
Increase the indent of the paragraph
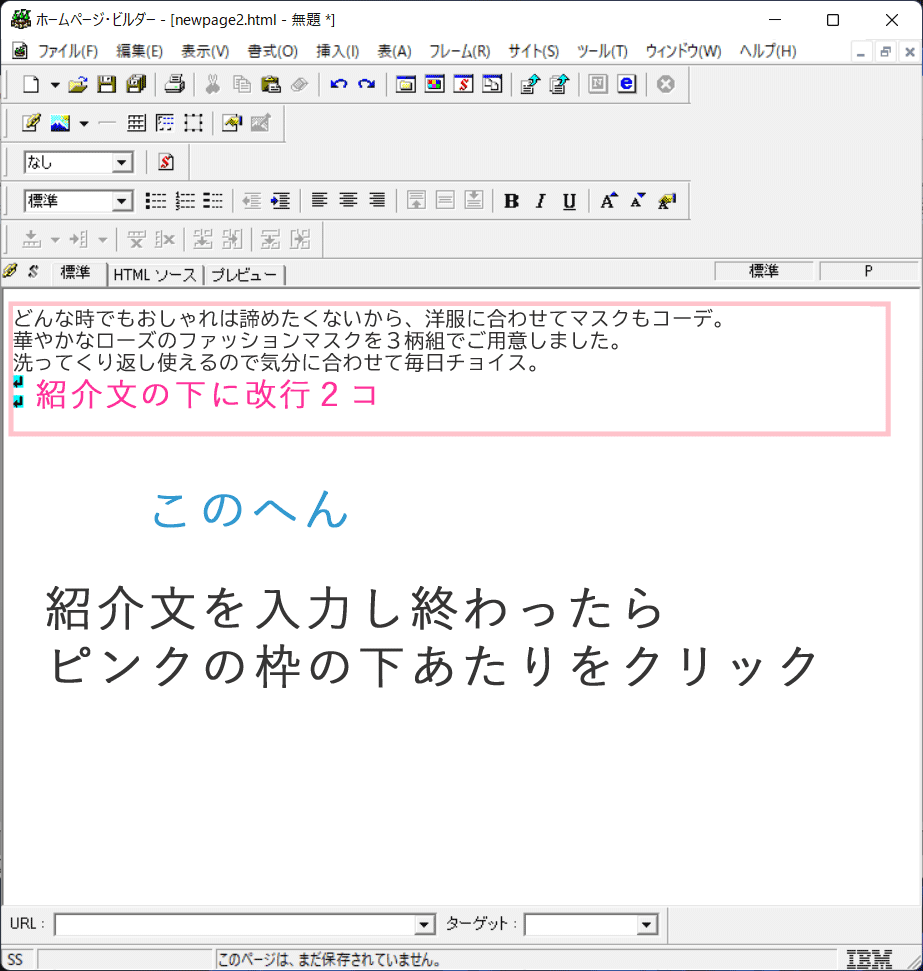[x=280, y=201]
